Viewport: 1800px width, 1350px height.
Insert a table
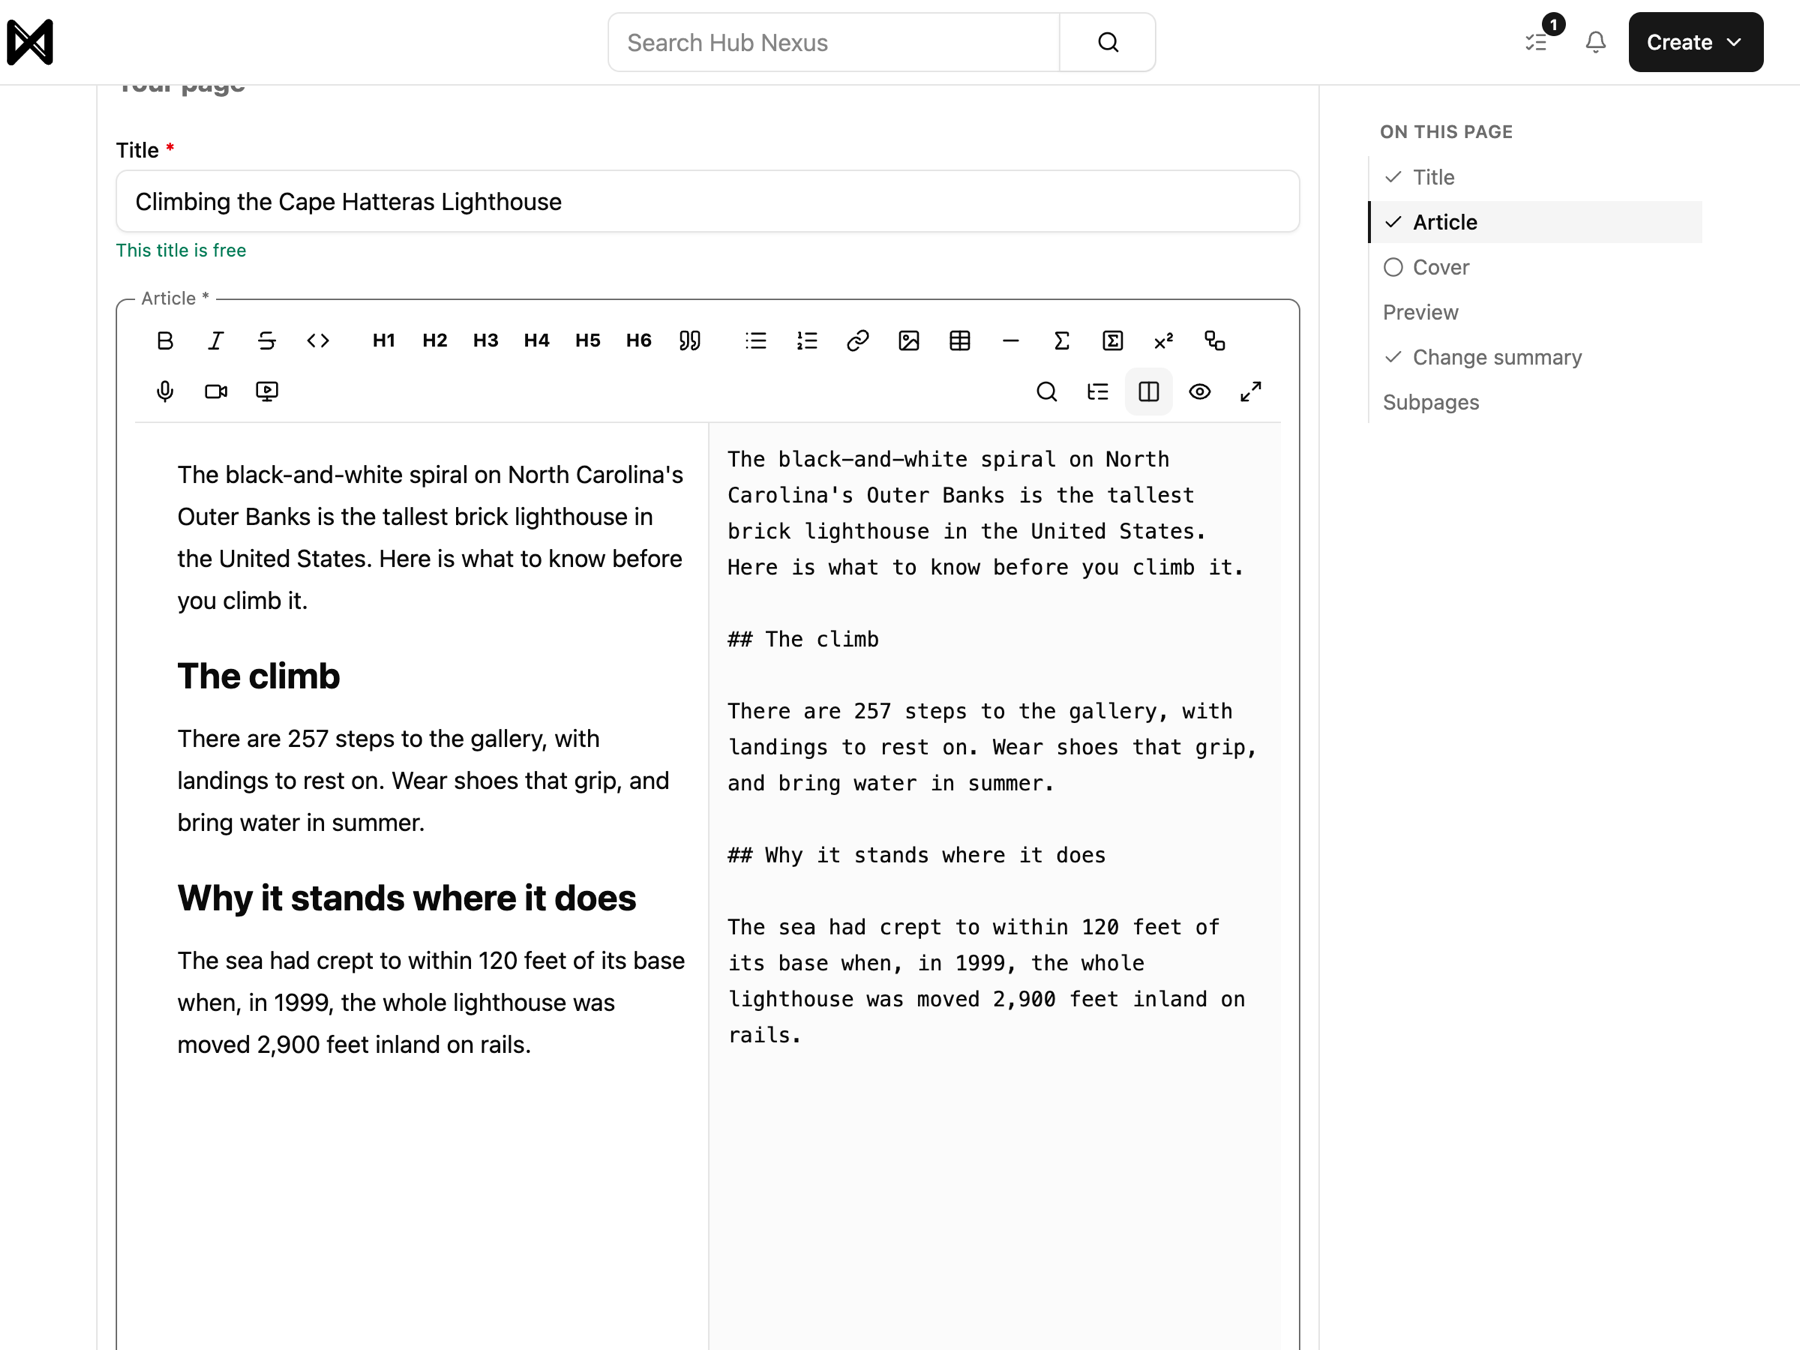pyautogui.click(x=960, y=341)
